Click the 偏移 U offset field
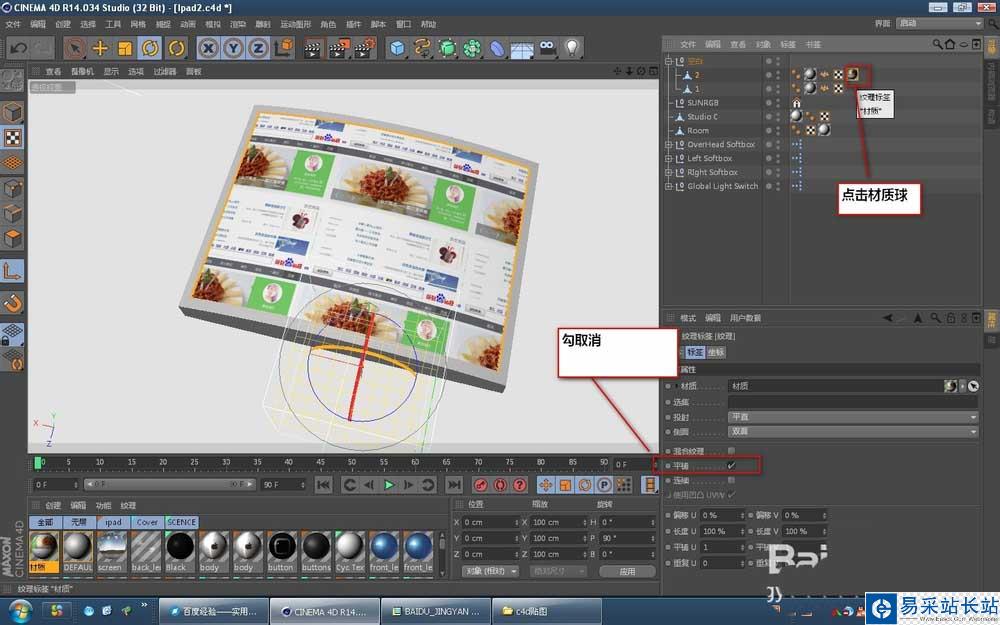 (x=722, y=515)
